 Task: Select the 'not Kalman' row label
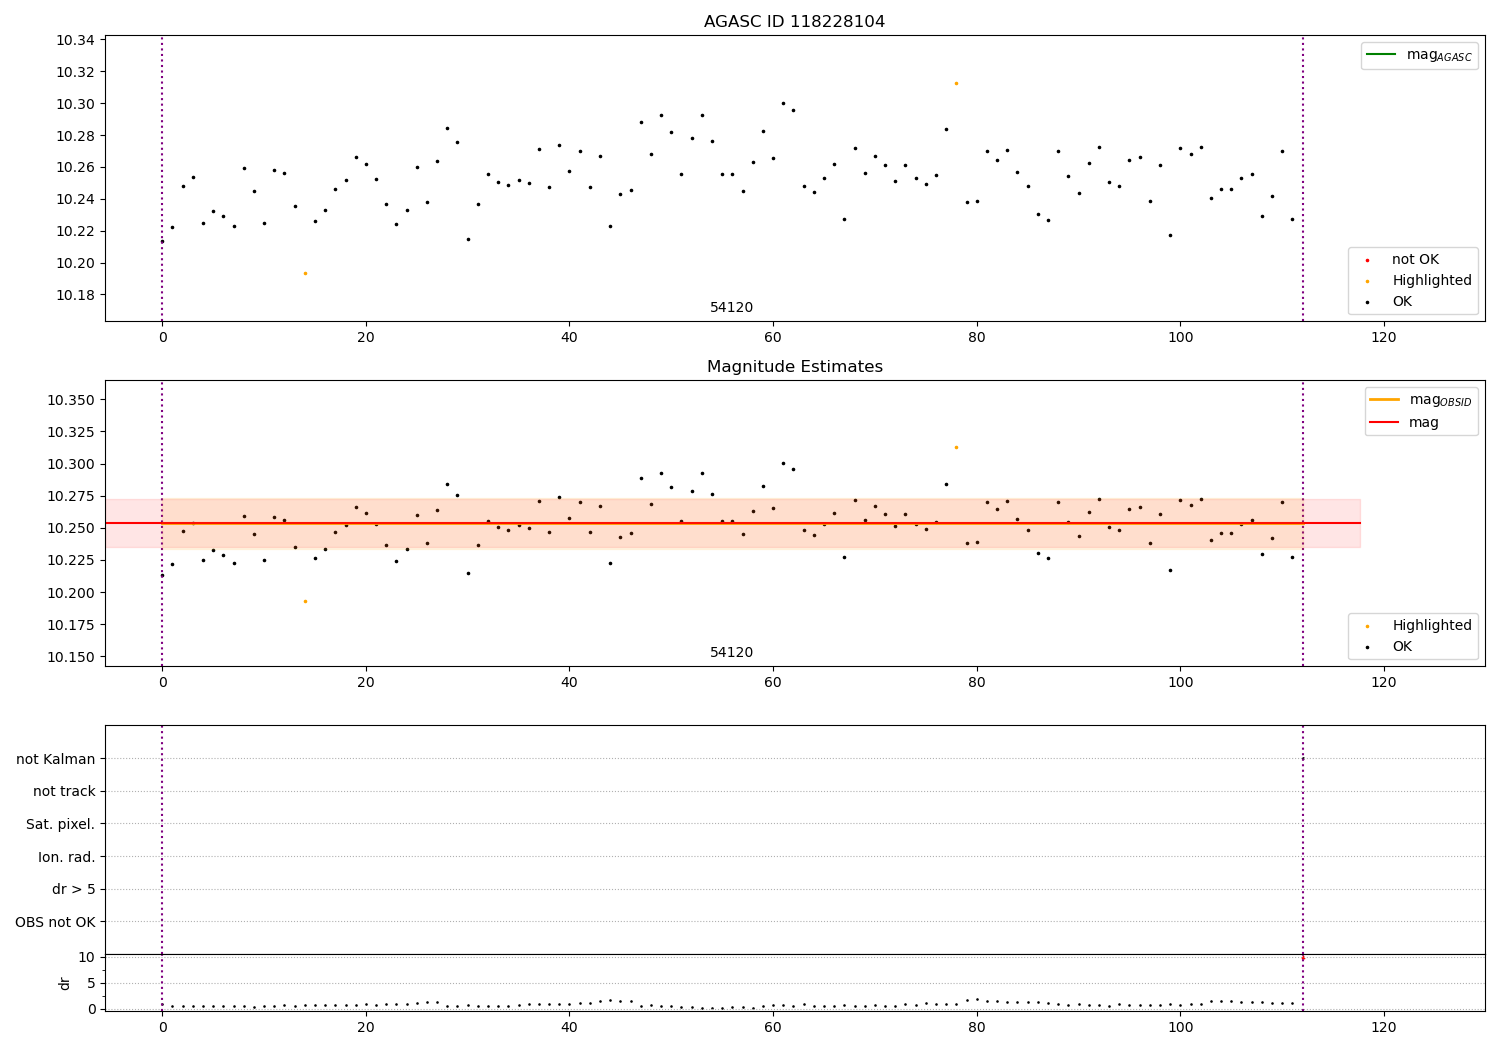point(56,759)
